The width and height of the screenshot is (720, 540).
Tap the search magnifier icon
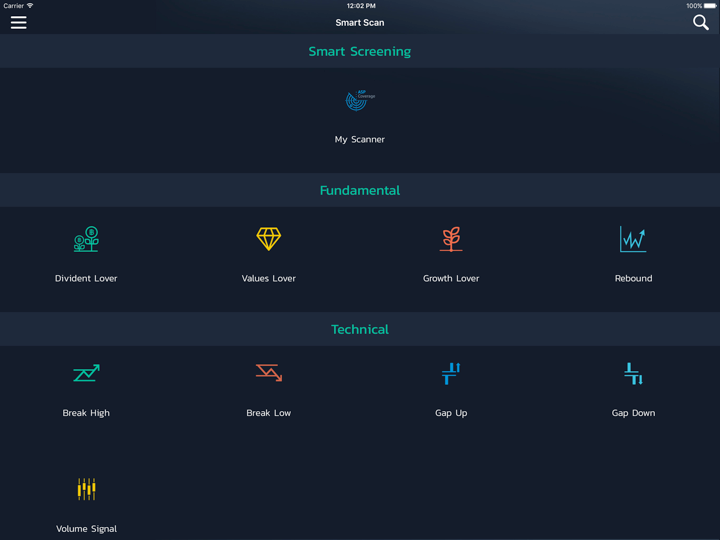[700, 22]
